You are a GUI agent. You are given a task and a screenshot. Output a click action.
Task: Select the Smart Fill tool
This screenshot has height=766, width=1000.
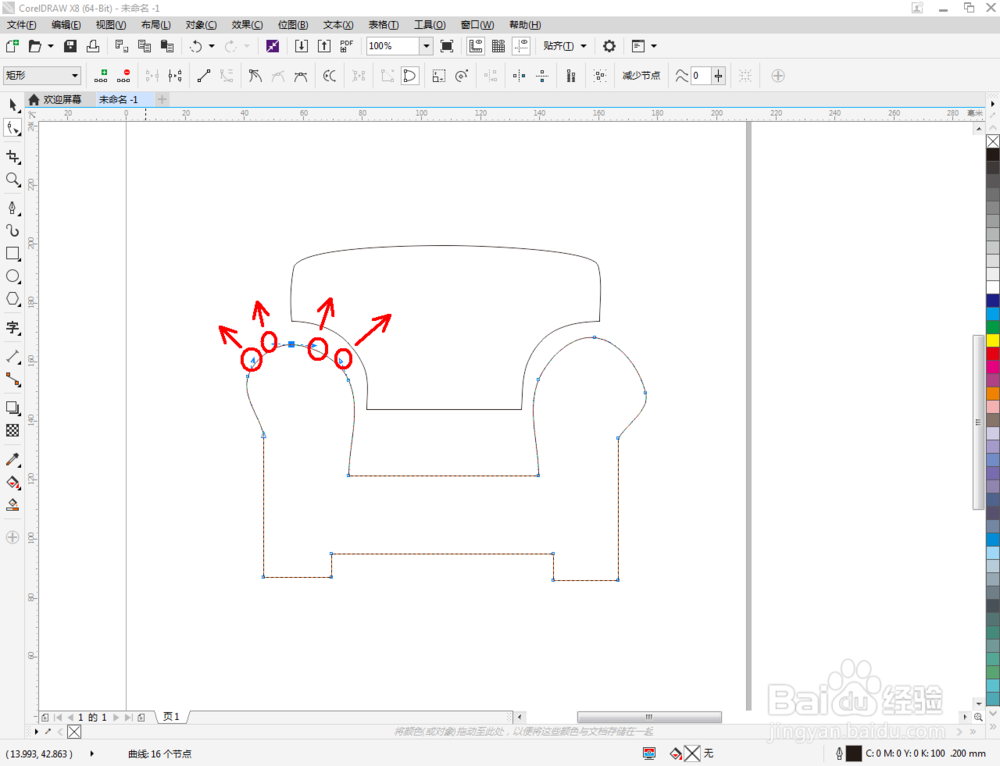click(12, 505)
